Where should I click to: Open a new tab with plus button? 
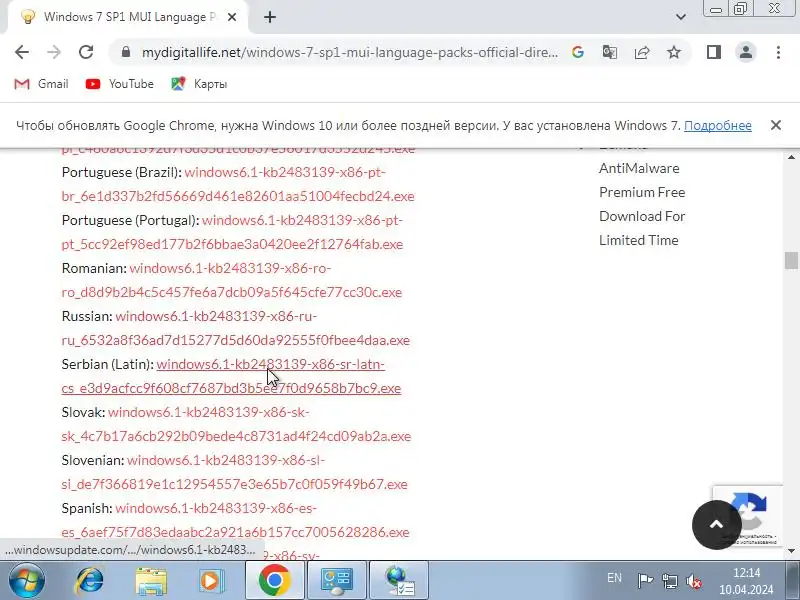point(270,17)
